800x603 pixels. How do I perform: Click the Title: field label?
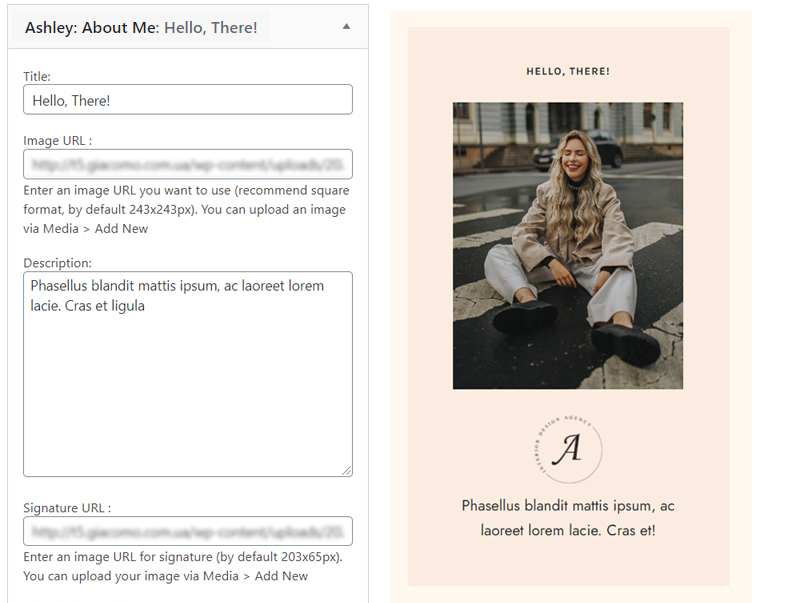(37, 76)
